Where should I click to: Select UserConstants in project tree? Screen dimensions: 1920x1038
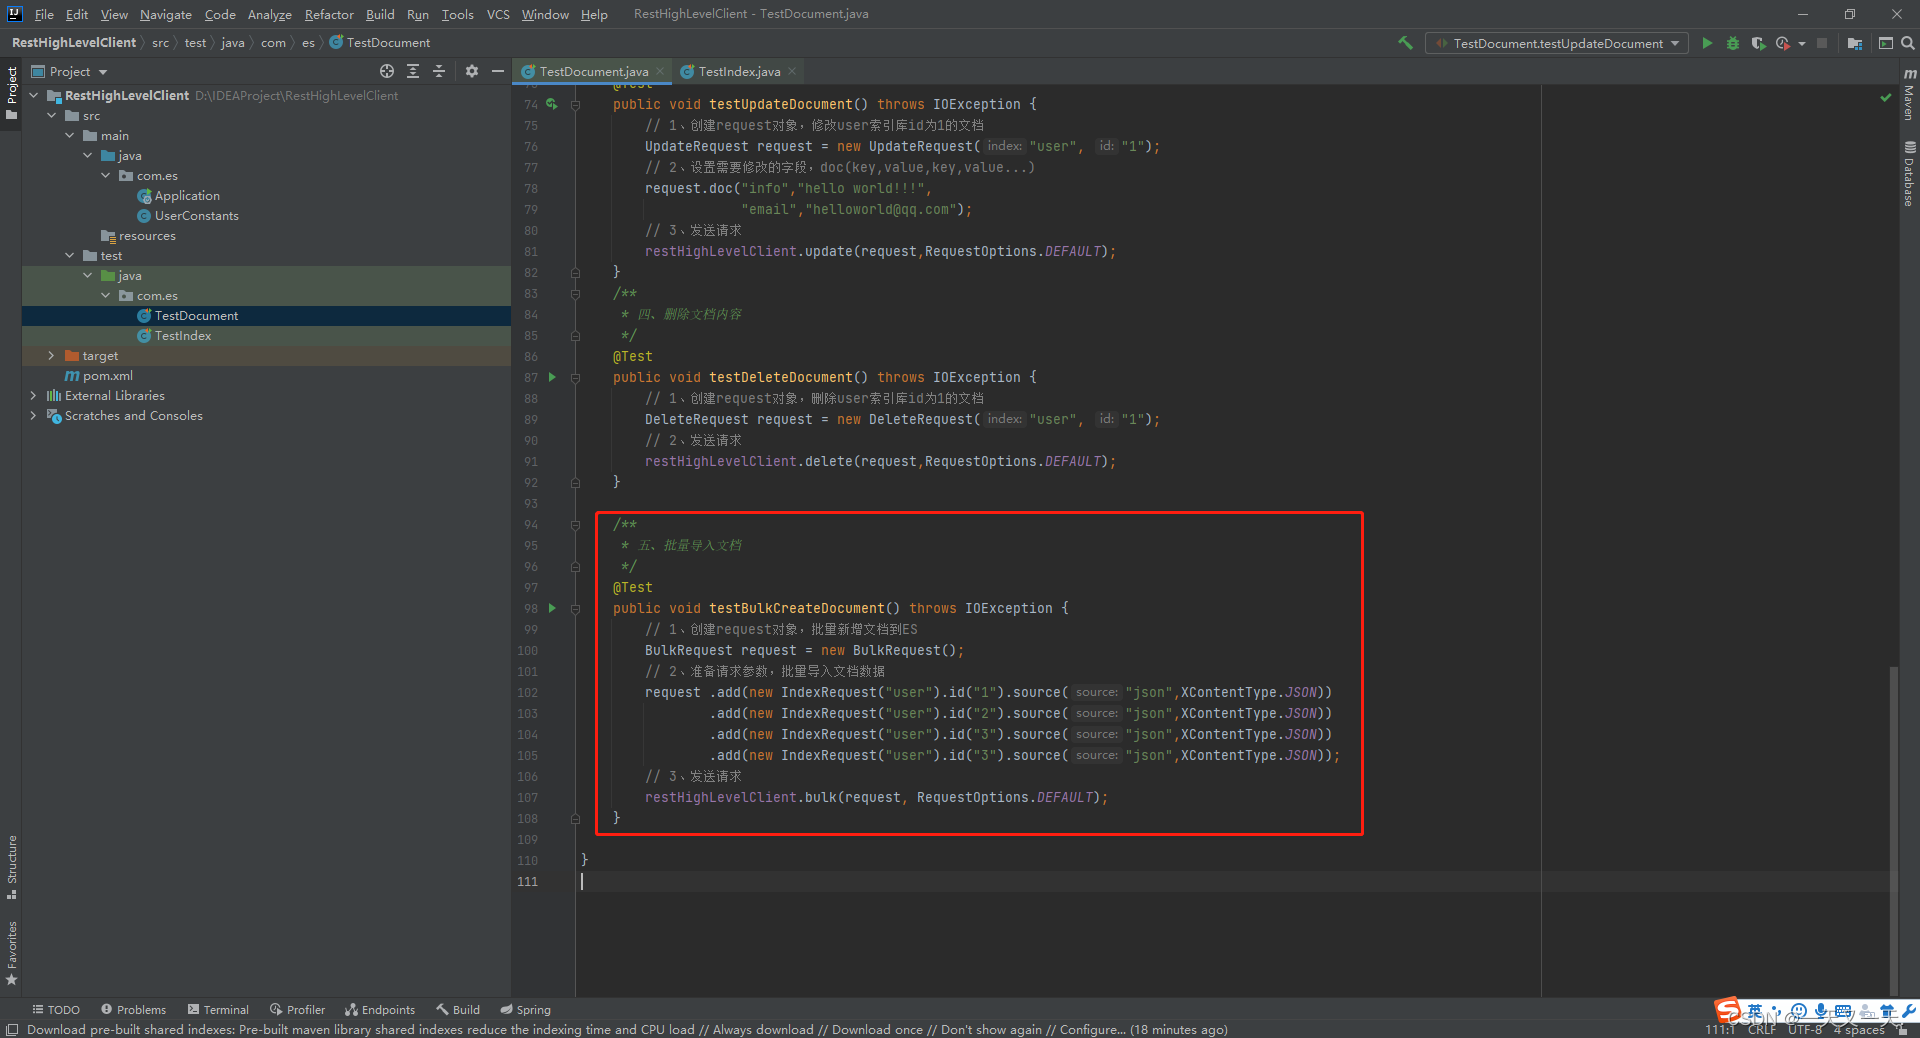(196, 216)
